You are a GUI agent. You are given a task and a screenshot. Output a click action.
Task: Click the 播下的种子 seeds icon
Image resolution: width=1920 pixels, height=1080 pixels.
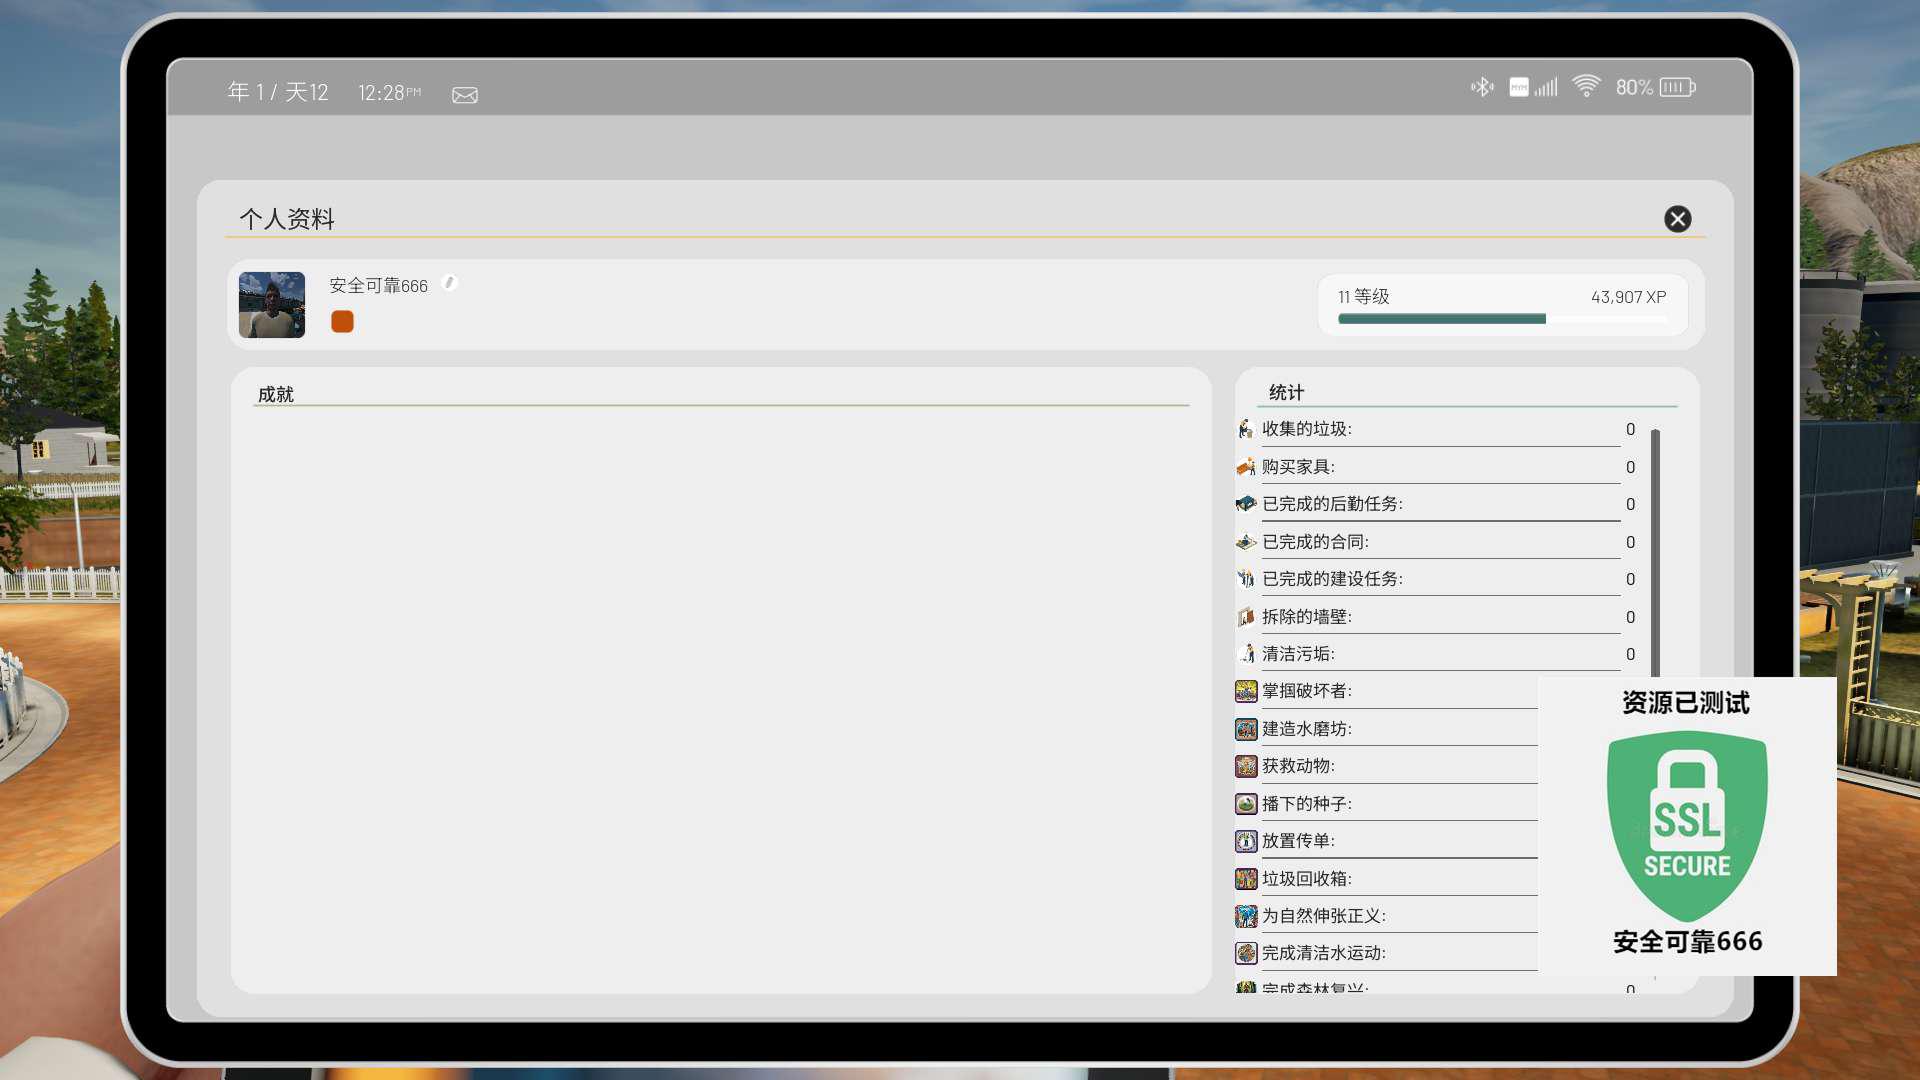(x=1246, y=804)
